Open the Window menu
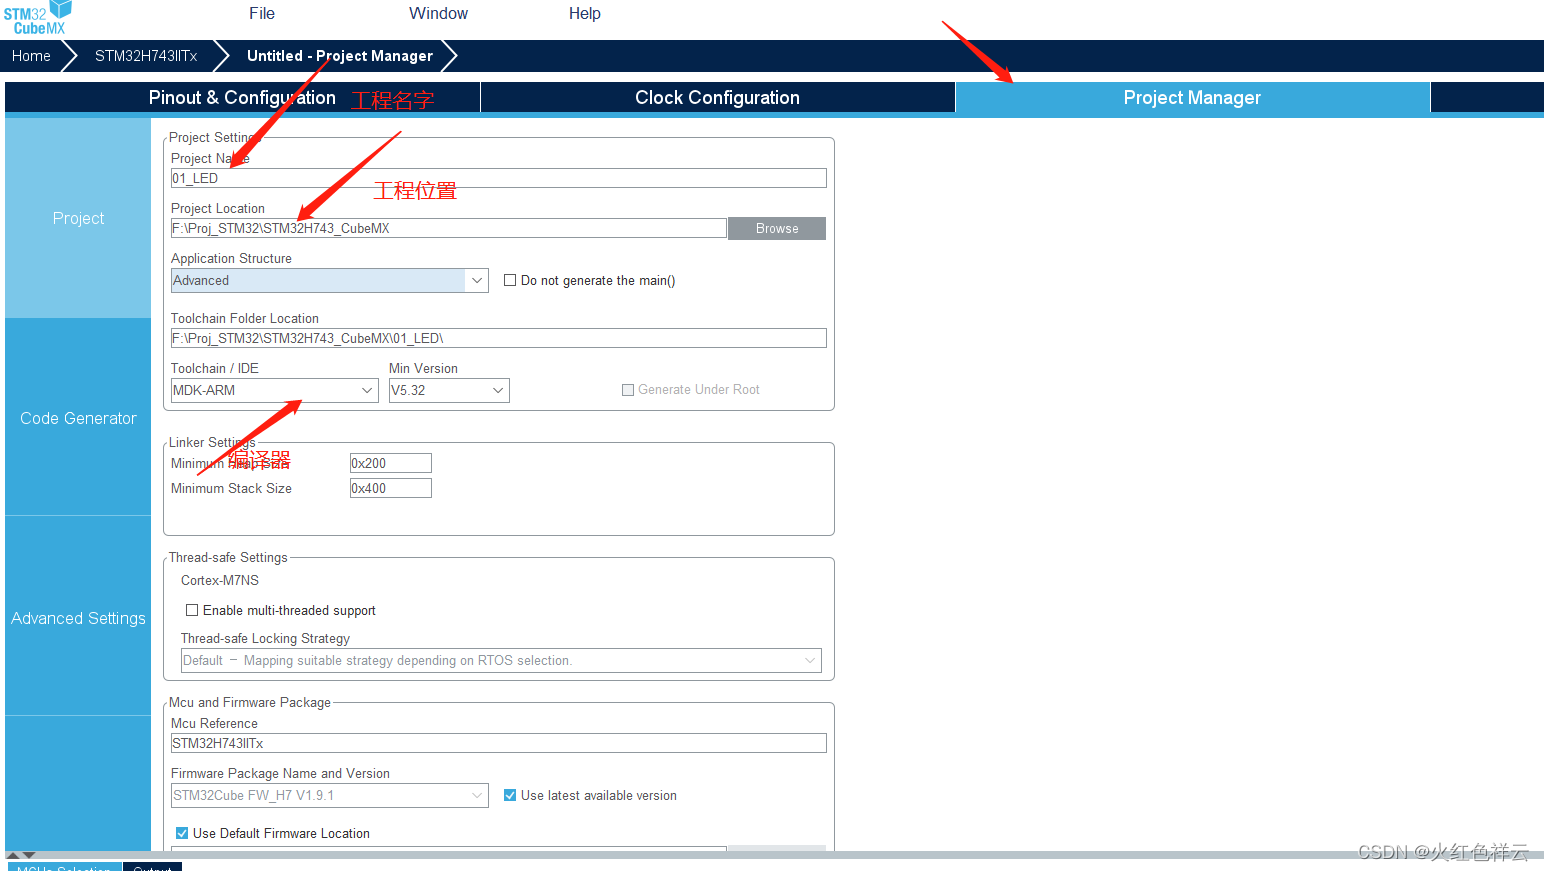 pyautogui.click(x=438, y=13)
